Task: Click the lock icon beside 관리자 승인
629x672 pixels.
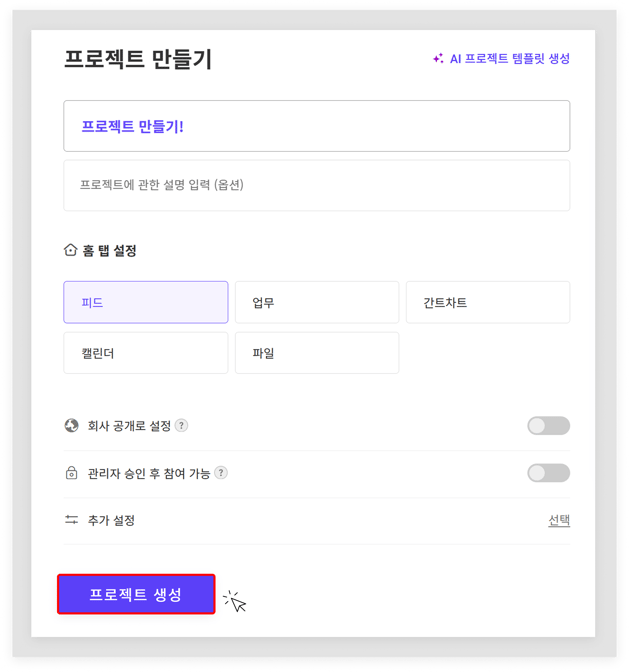Action: pos(71,473)
